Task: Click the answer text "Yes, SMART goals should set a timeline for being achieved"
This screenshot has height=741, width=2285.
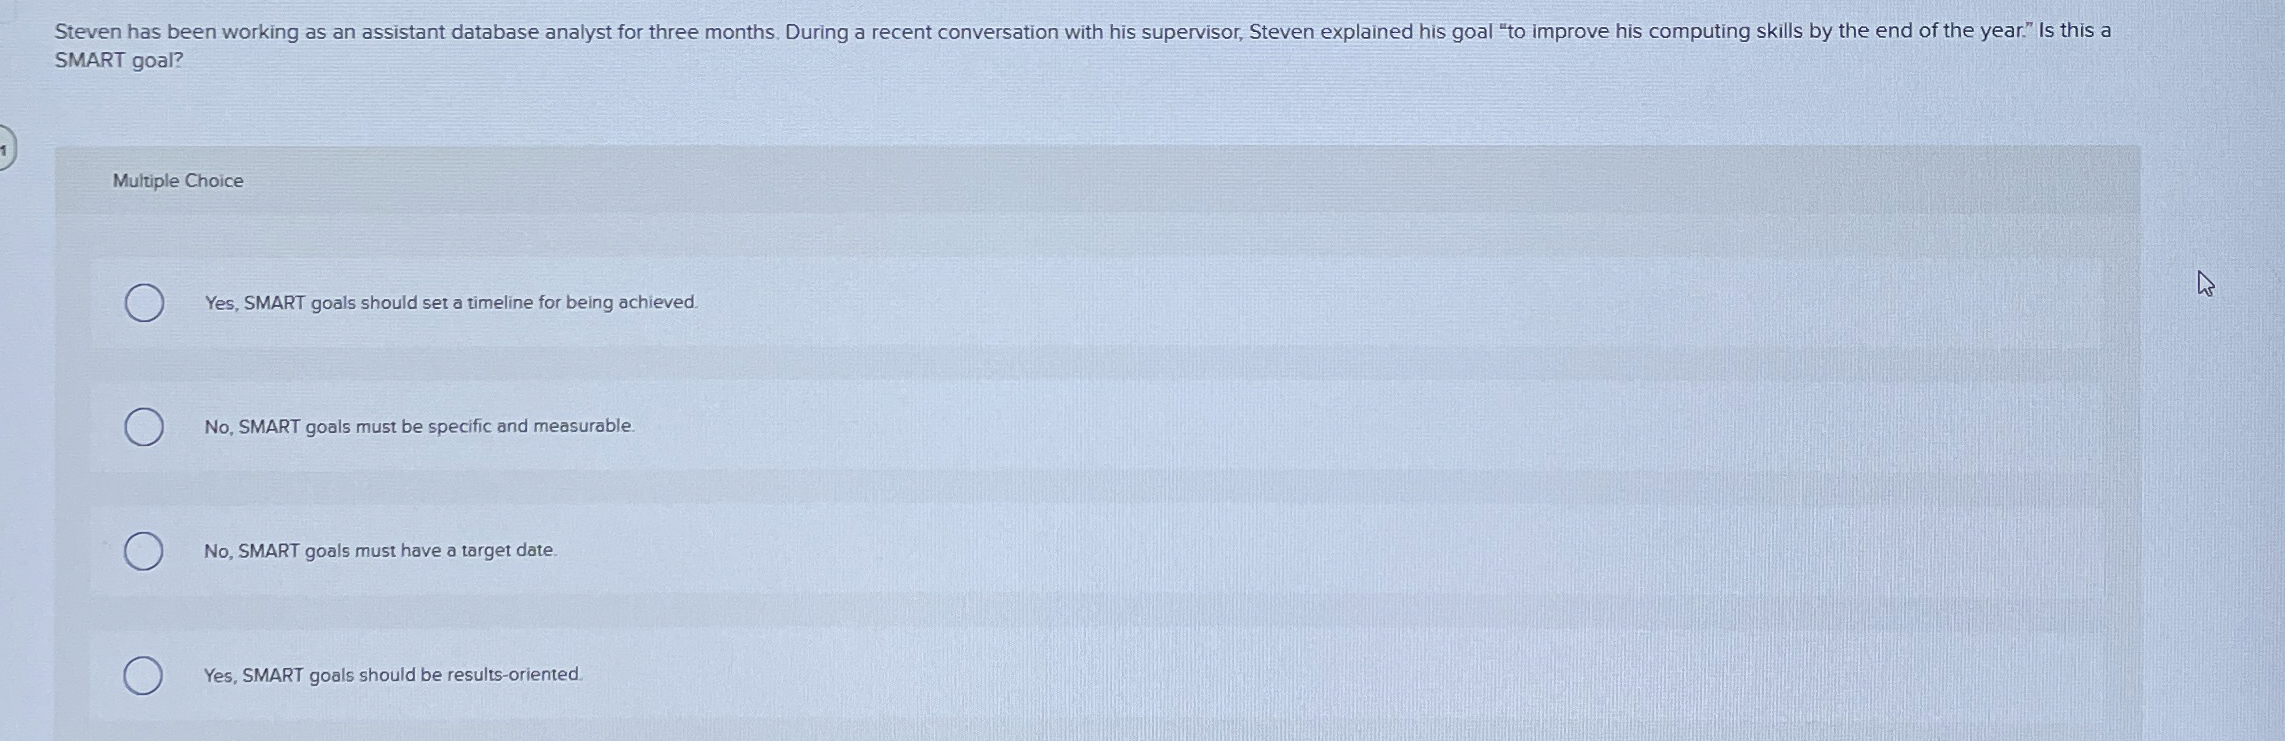Action: pyautogui.click(x=450, y=303)
